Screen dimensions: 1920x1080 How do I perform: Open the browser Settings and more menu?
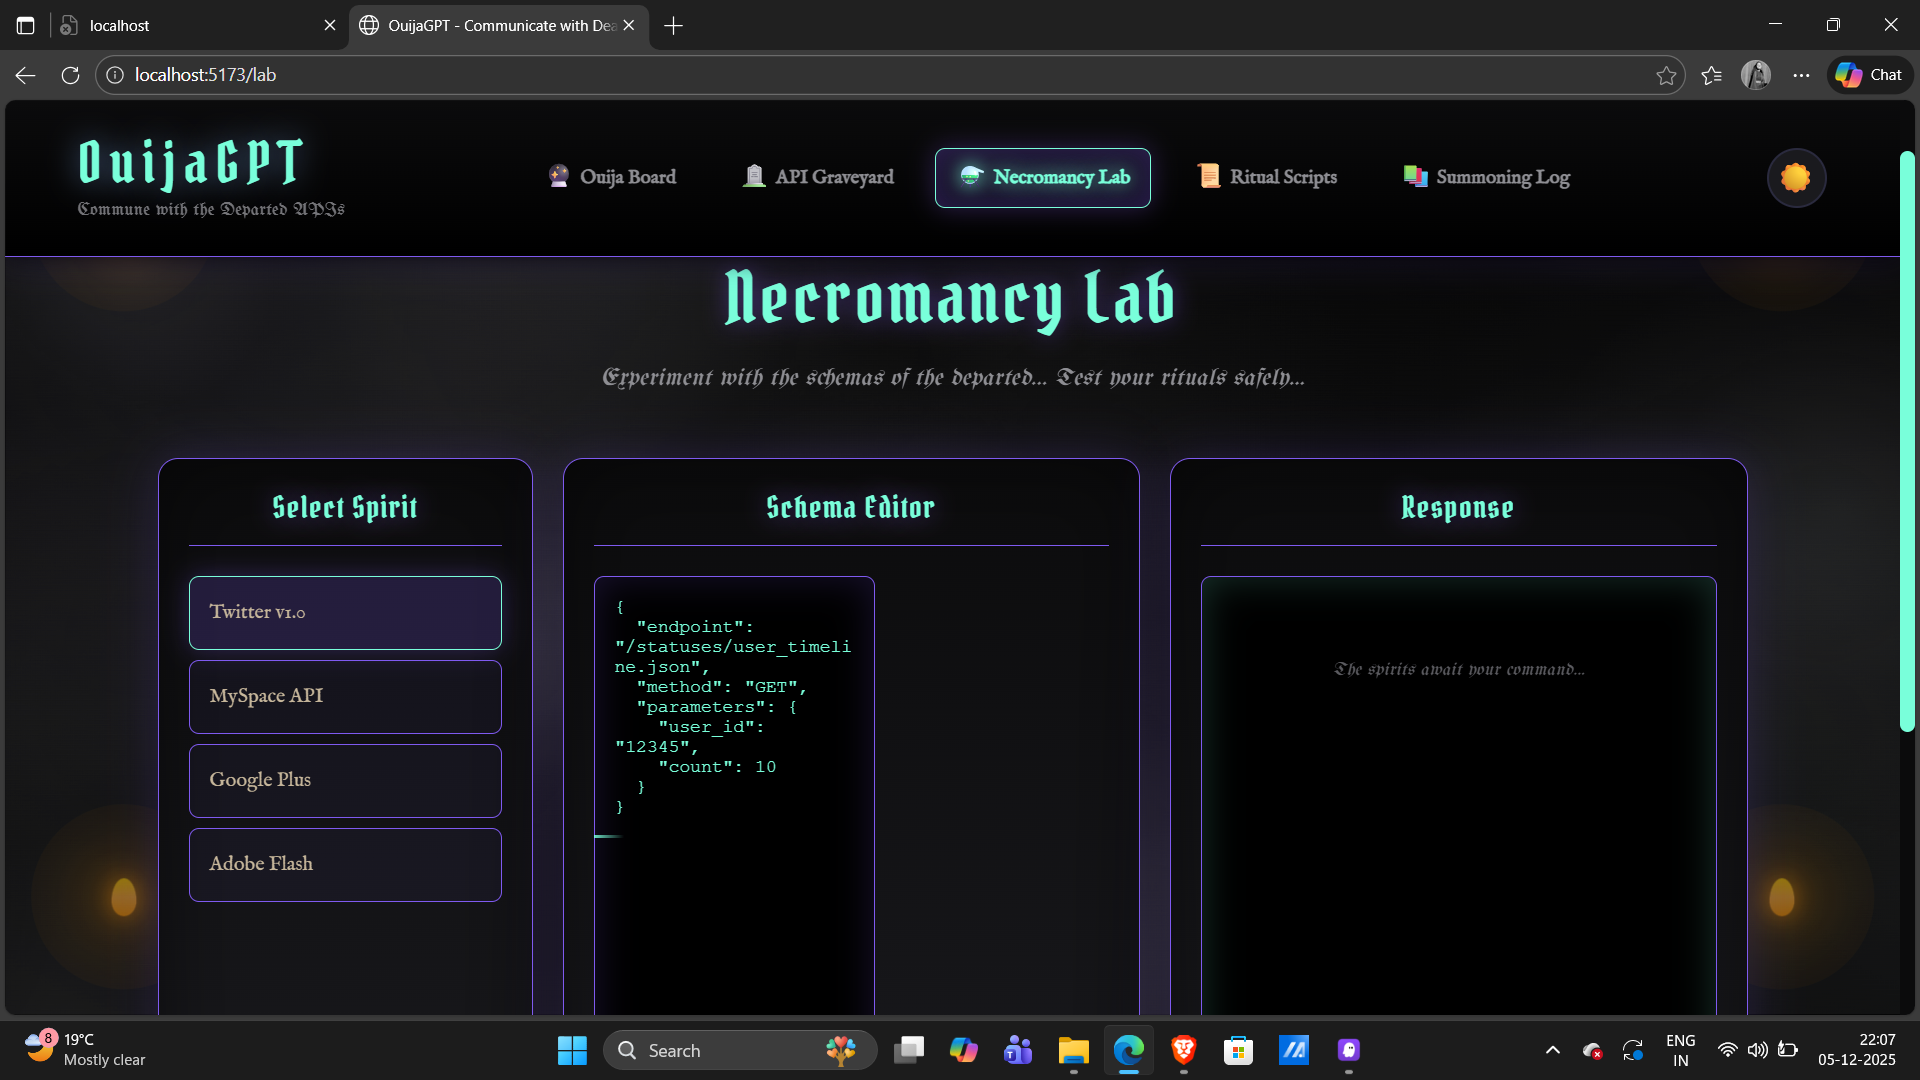click(1801, 75)
